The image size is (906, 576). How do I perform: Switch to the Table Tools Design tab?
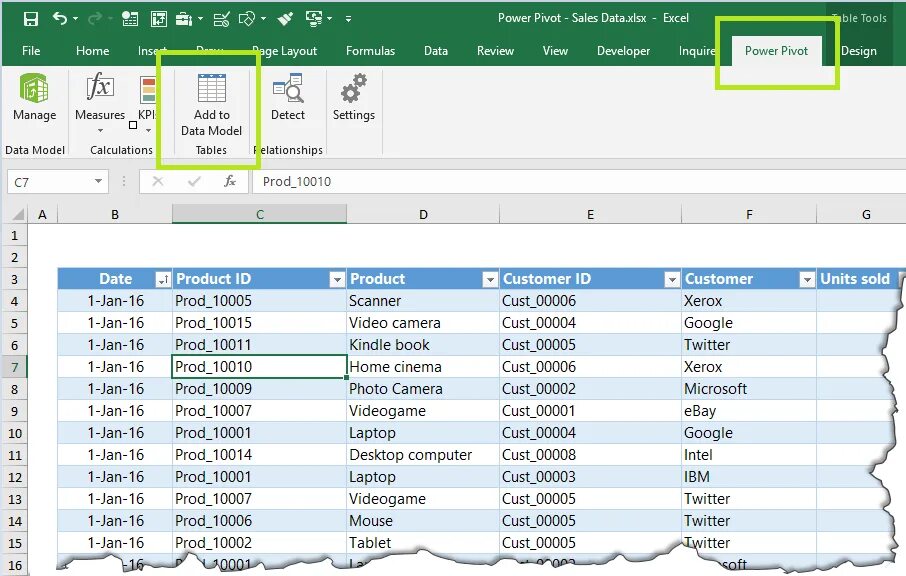coord(859,51)
